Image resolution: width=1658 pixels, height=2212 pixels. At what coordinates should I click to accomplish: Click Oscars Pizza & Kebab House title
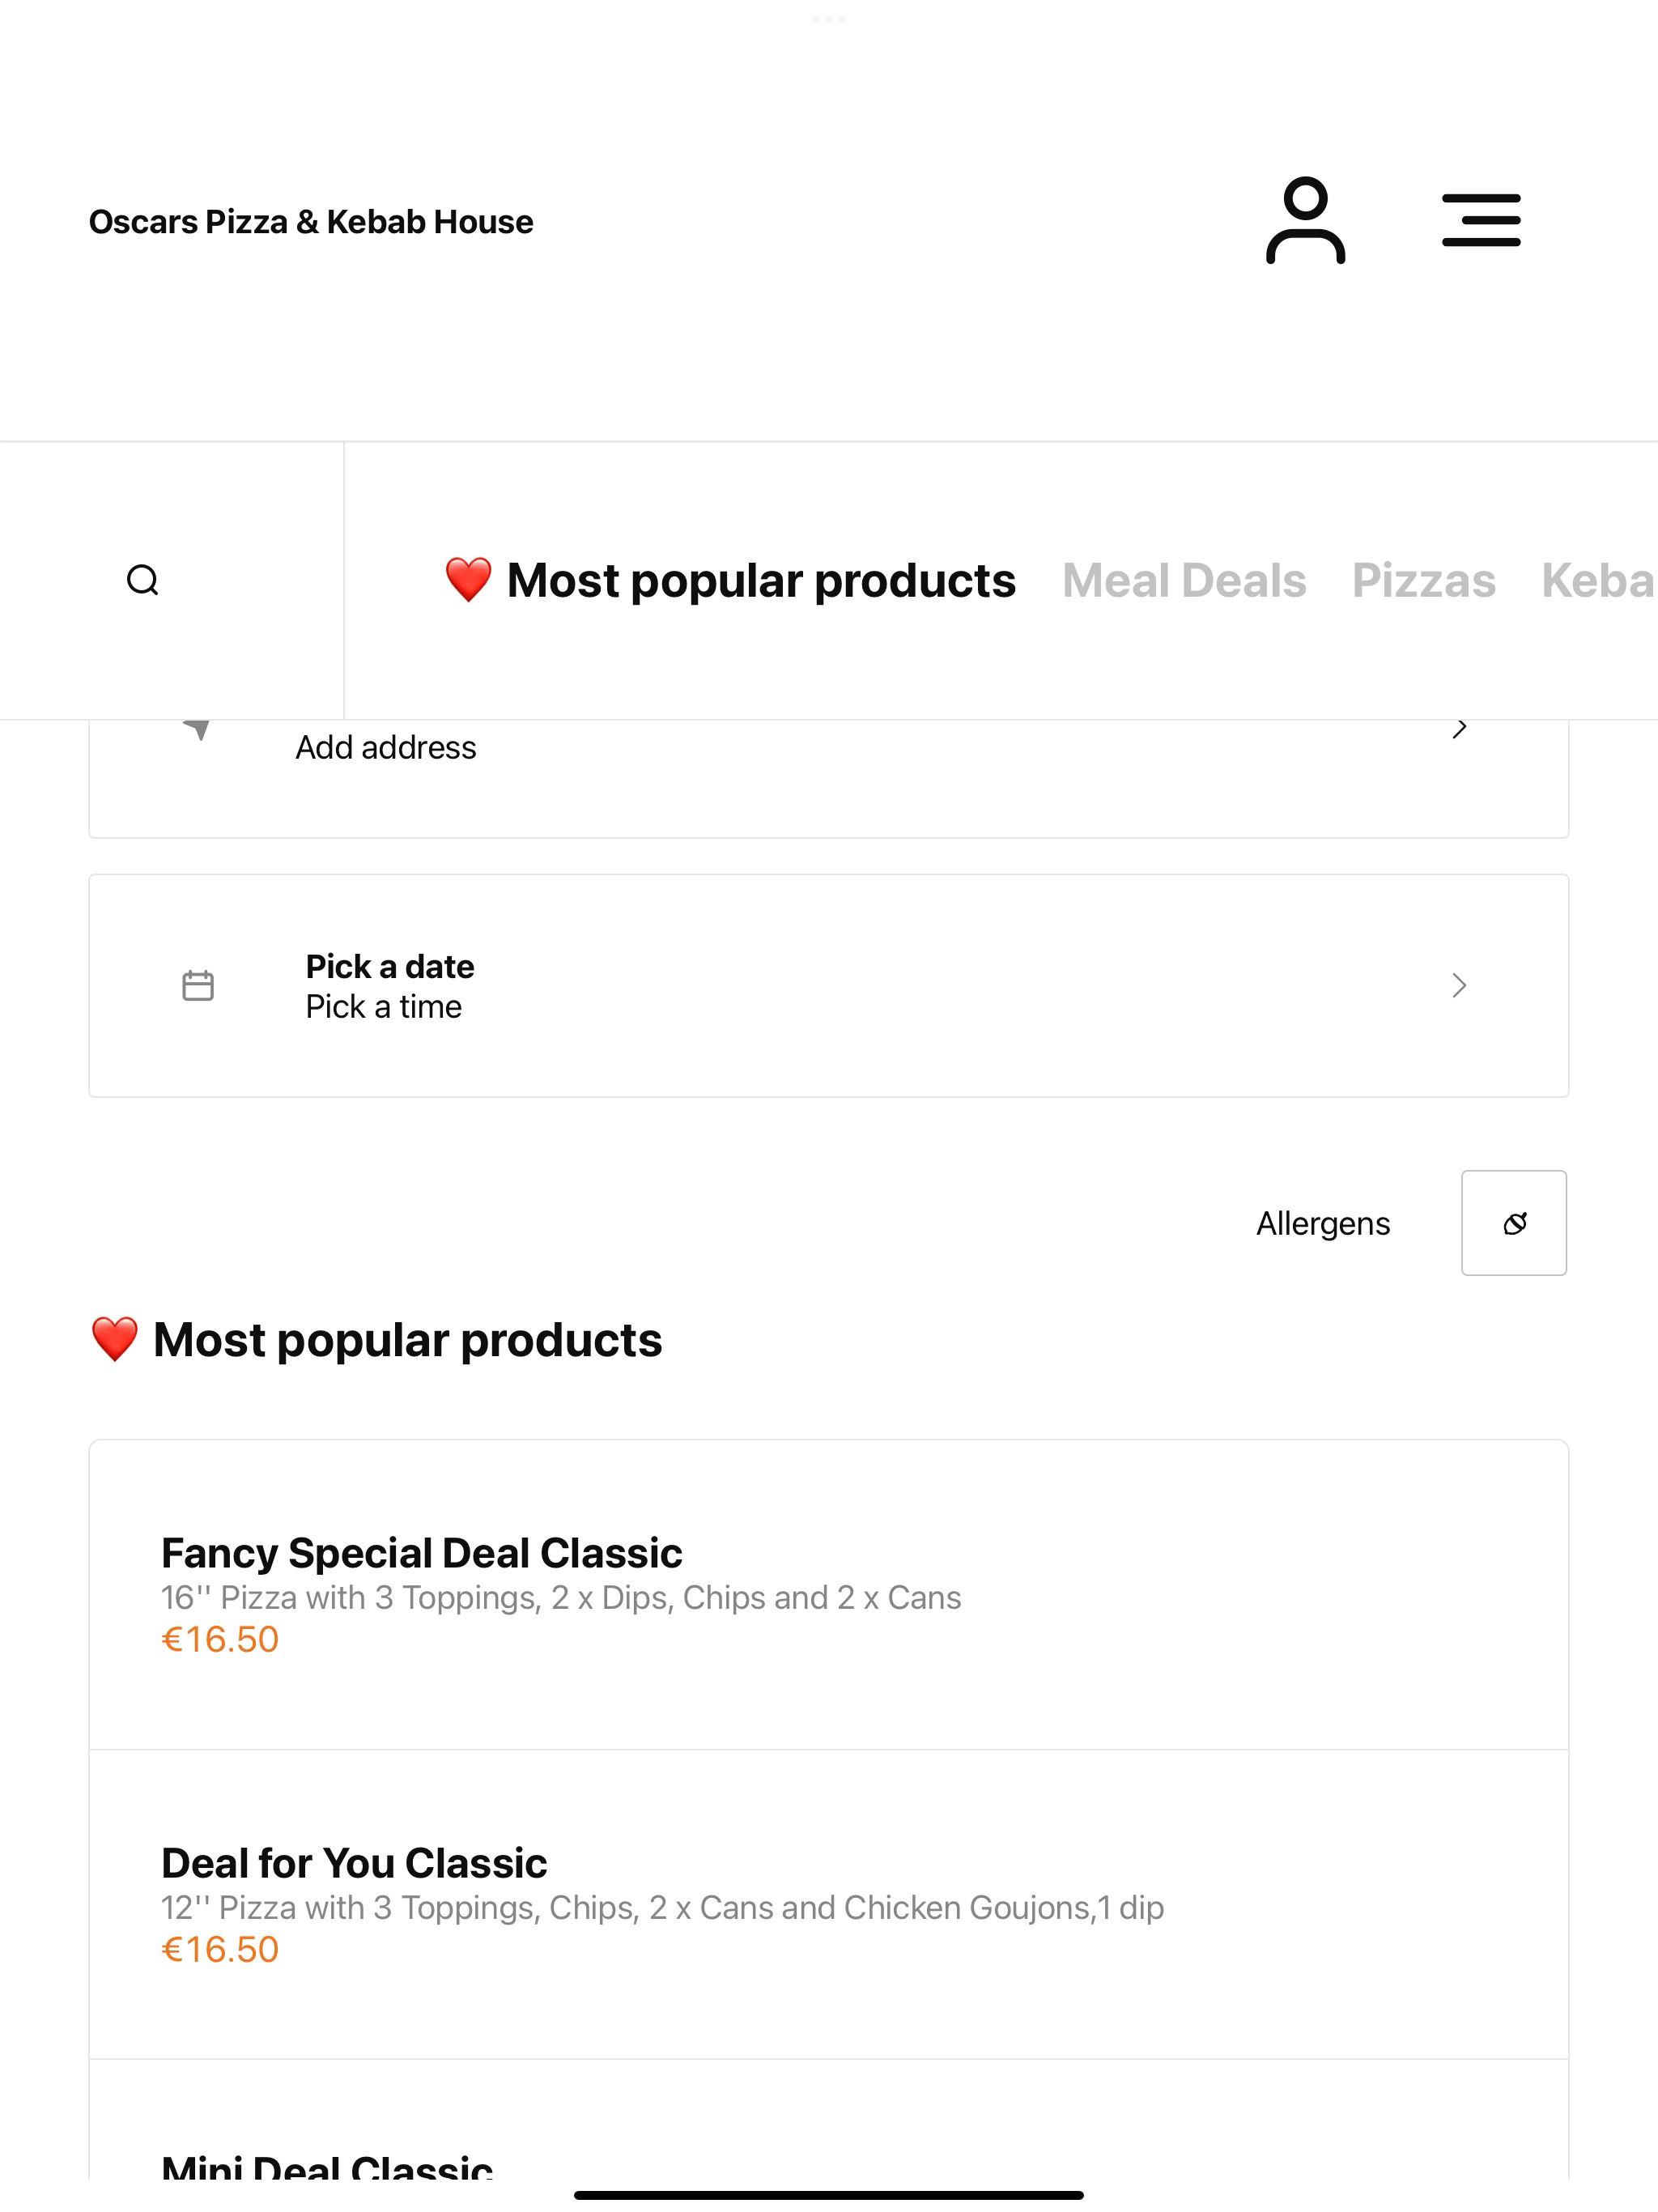click(x=311, y=222)
